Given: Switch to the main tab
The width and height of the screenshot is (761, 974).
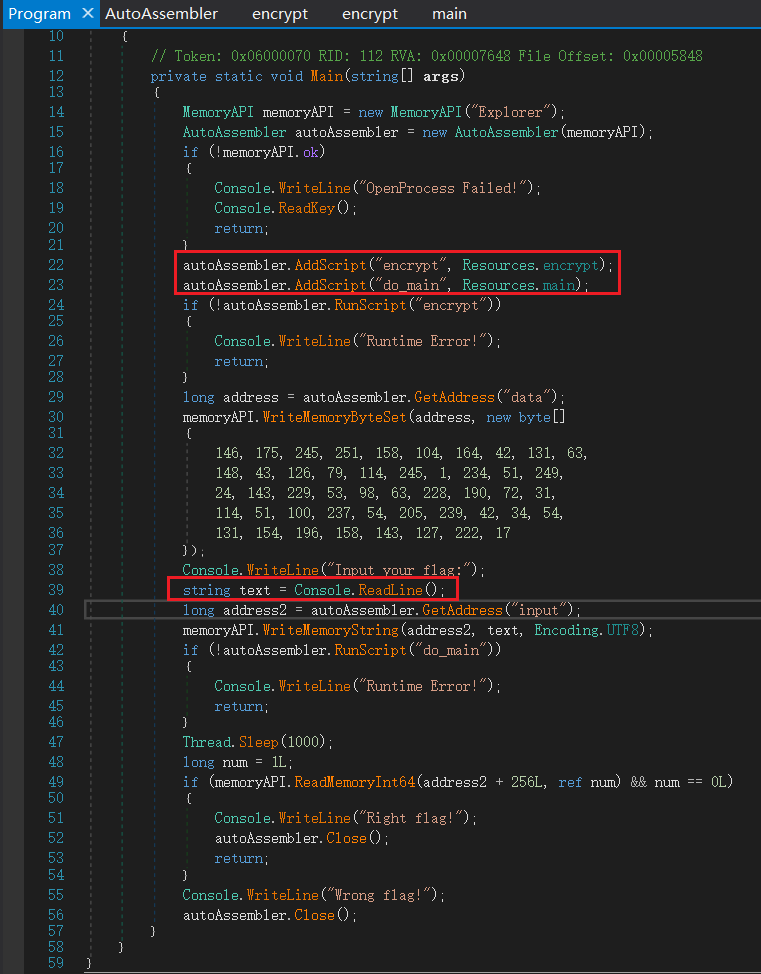Looking at the screenshot, I should (449, 14).
